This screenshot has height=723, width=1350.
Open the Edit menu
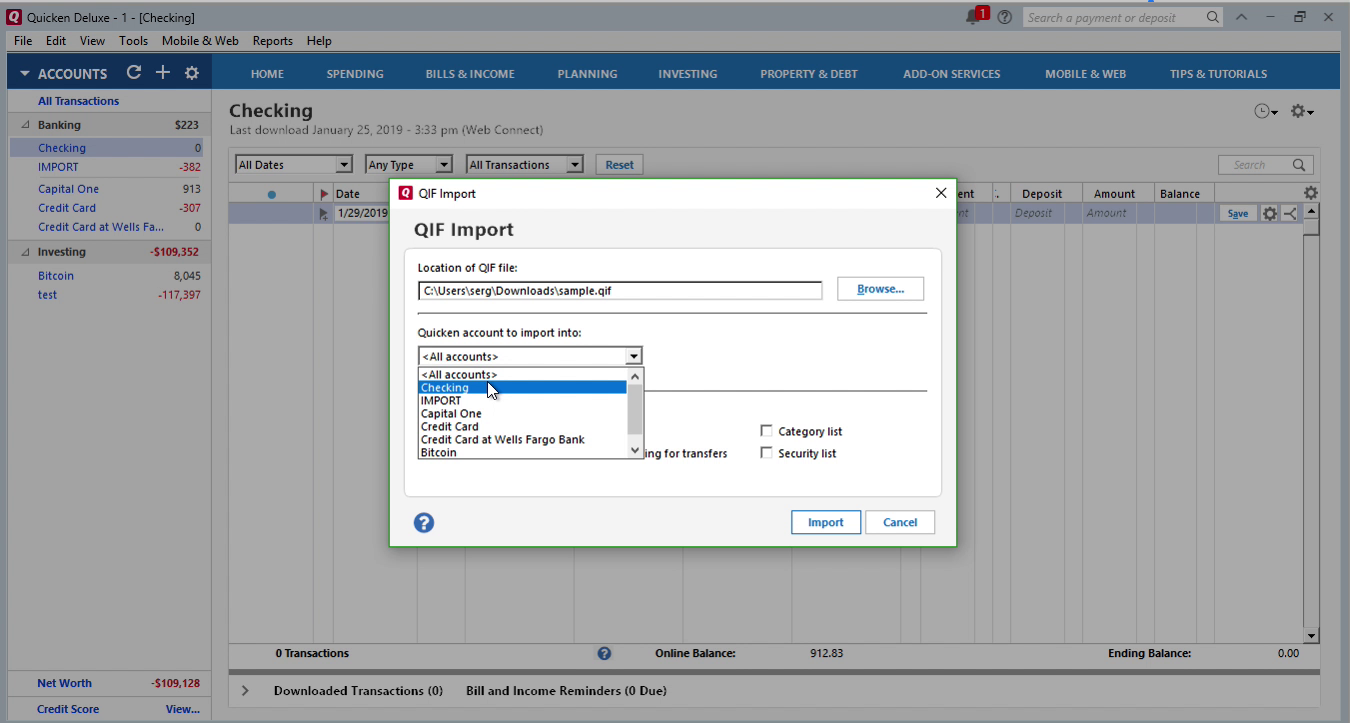click(x=56, y=41)
